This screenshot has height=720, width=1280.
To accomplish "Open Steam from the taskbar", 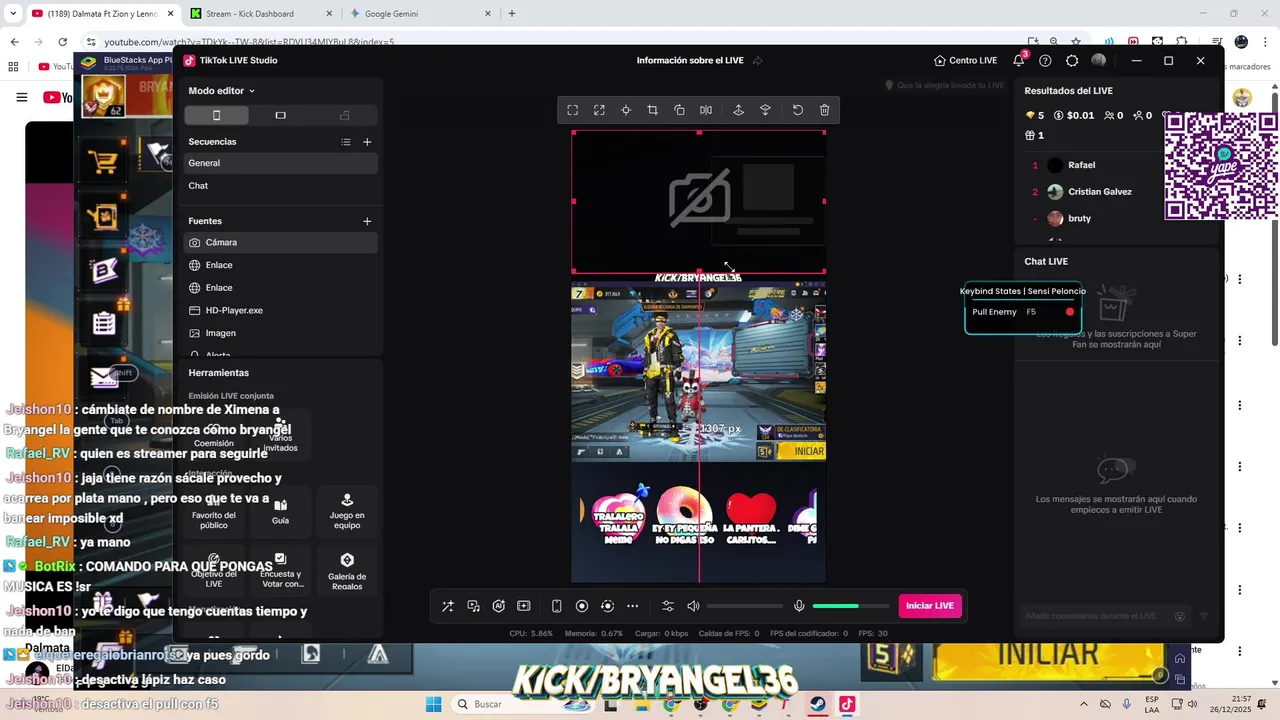I will [x=818, y=704].
